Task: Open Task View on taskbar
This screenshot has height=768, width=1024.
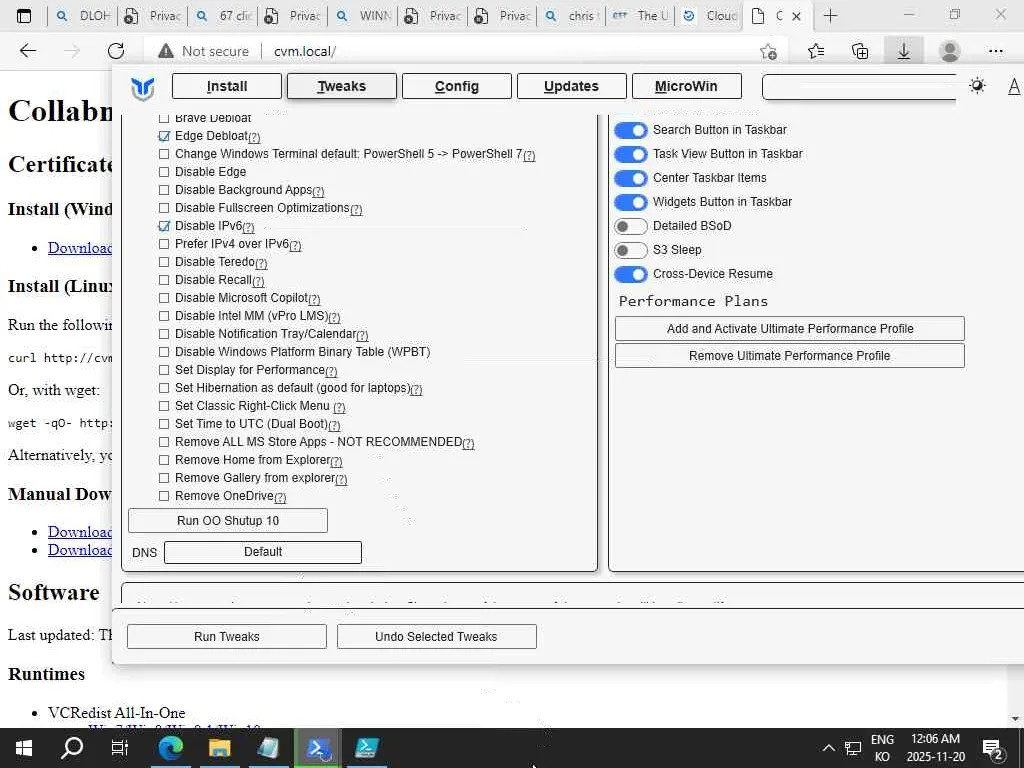Action: click(x=120, y=748)
